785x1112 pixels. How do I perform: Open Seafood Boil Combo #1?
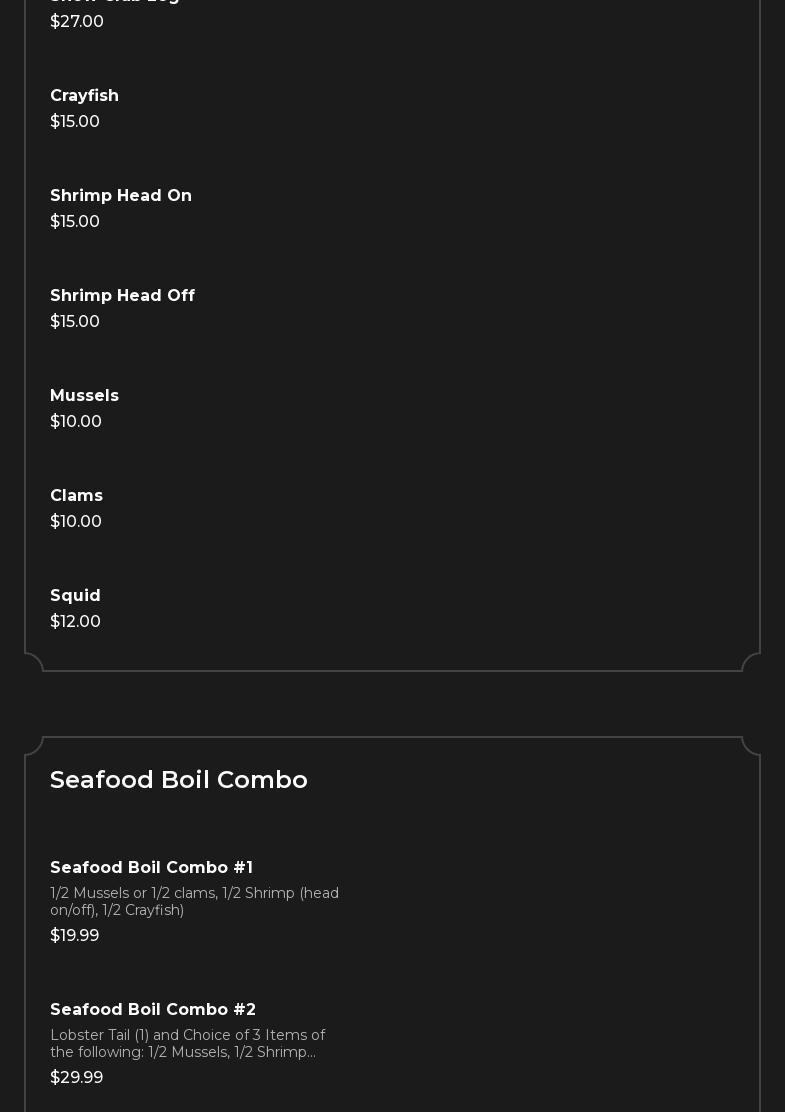(151, 868)
